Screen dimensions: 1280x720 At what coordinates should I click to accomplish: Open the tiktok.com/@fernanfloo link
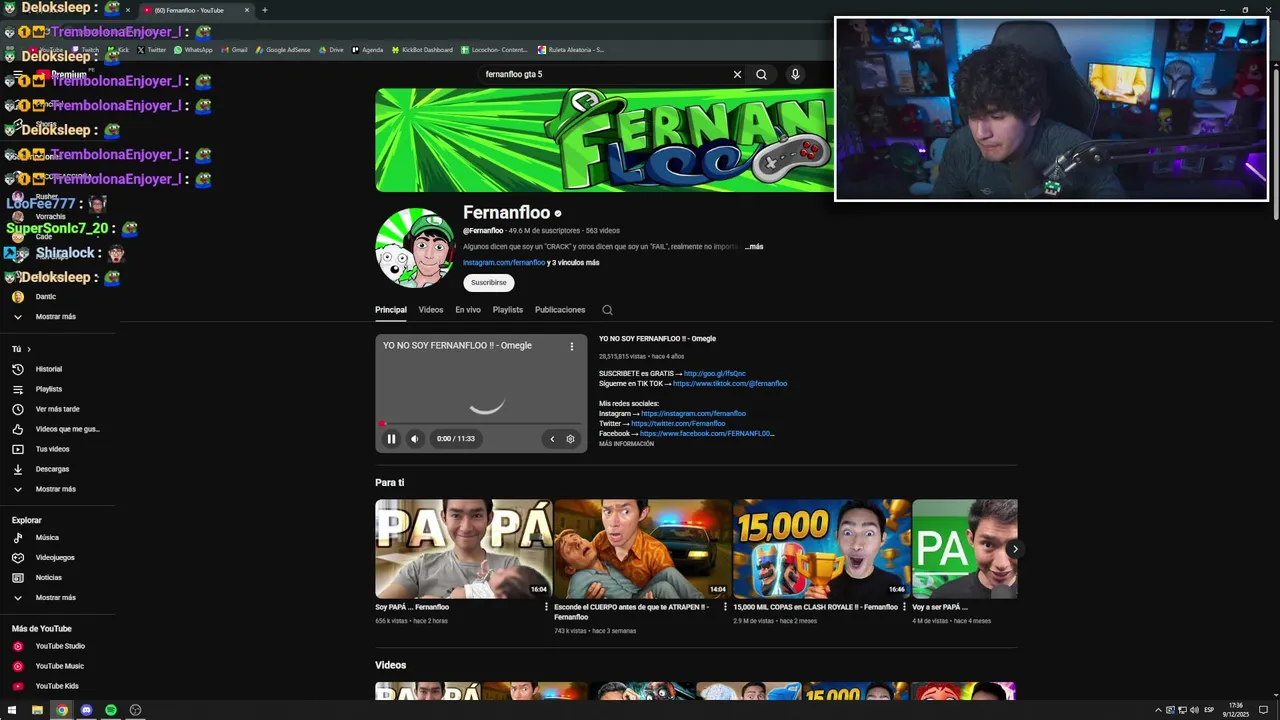730,384
